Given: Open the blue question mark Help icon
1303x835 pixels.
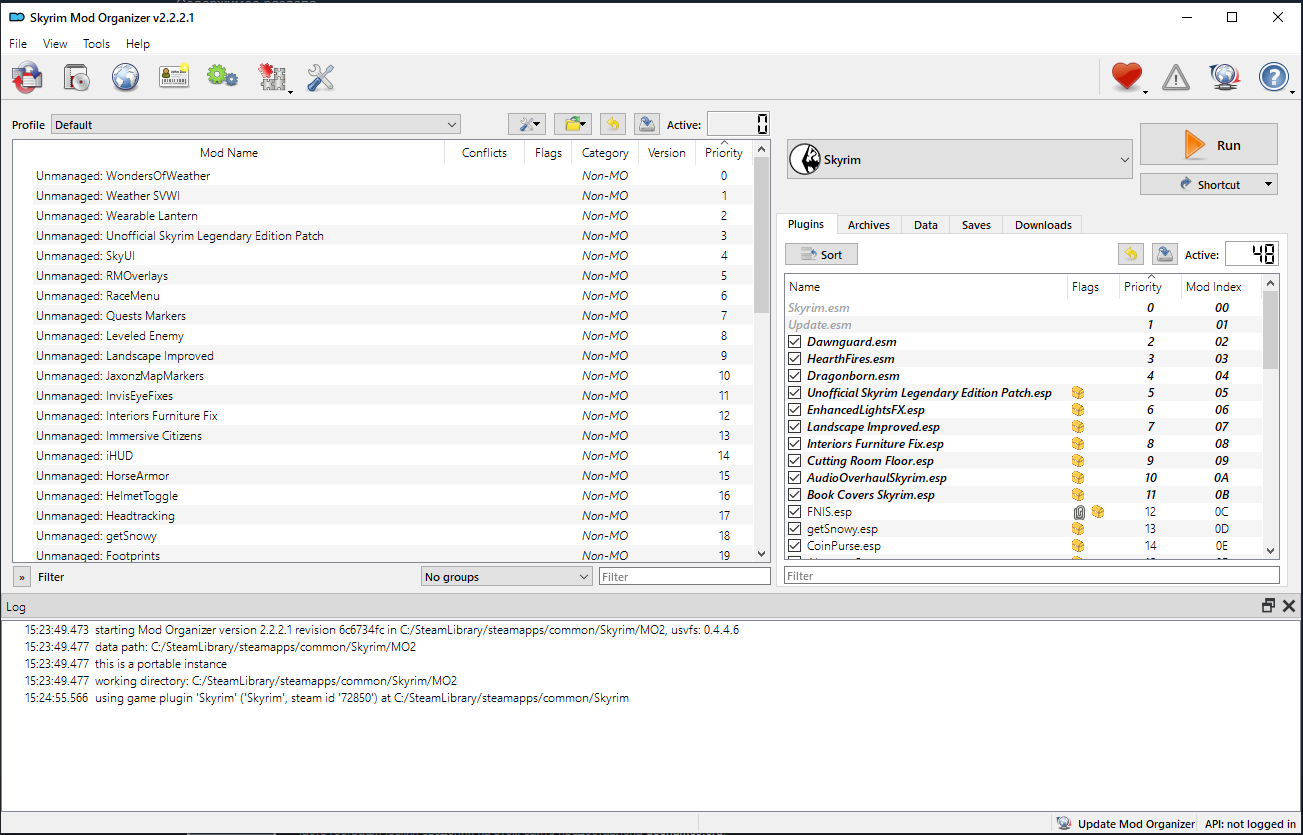Looking at the screenshot, I should [1274, 77].
